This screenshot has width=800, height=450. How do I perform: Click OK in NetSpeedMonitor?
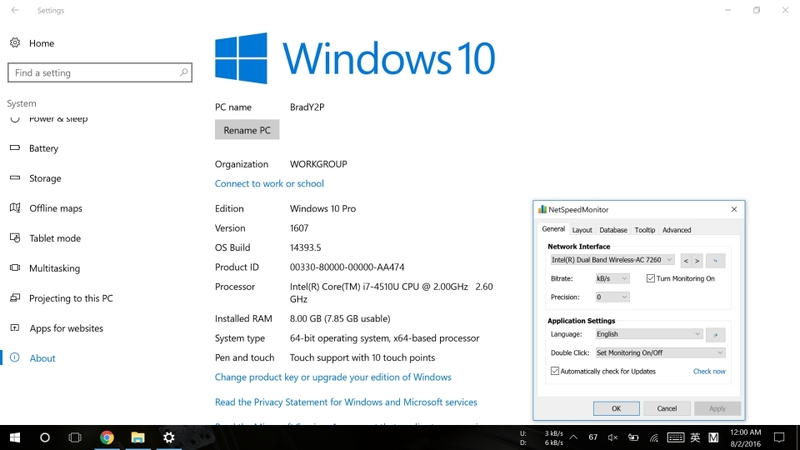[x=616, y=409]
